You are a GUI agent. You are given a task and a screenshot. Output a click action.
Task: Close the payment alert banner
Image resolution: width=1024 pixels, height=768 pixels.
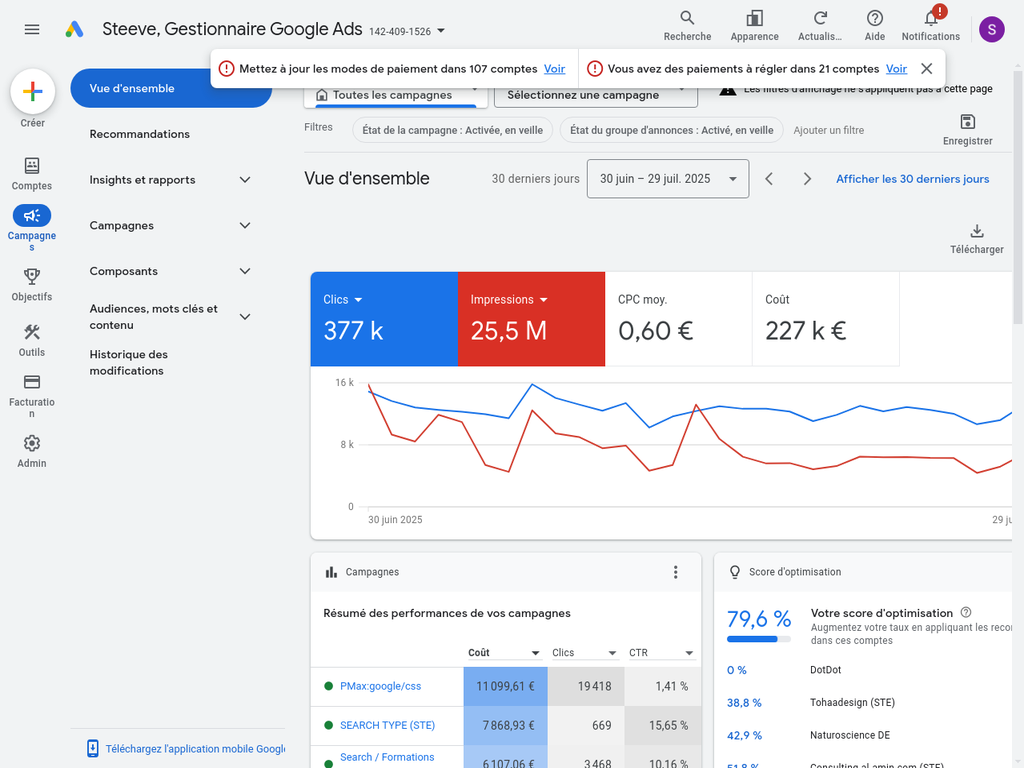coord(926,69)
